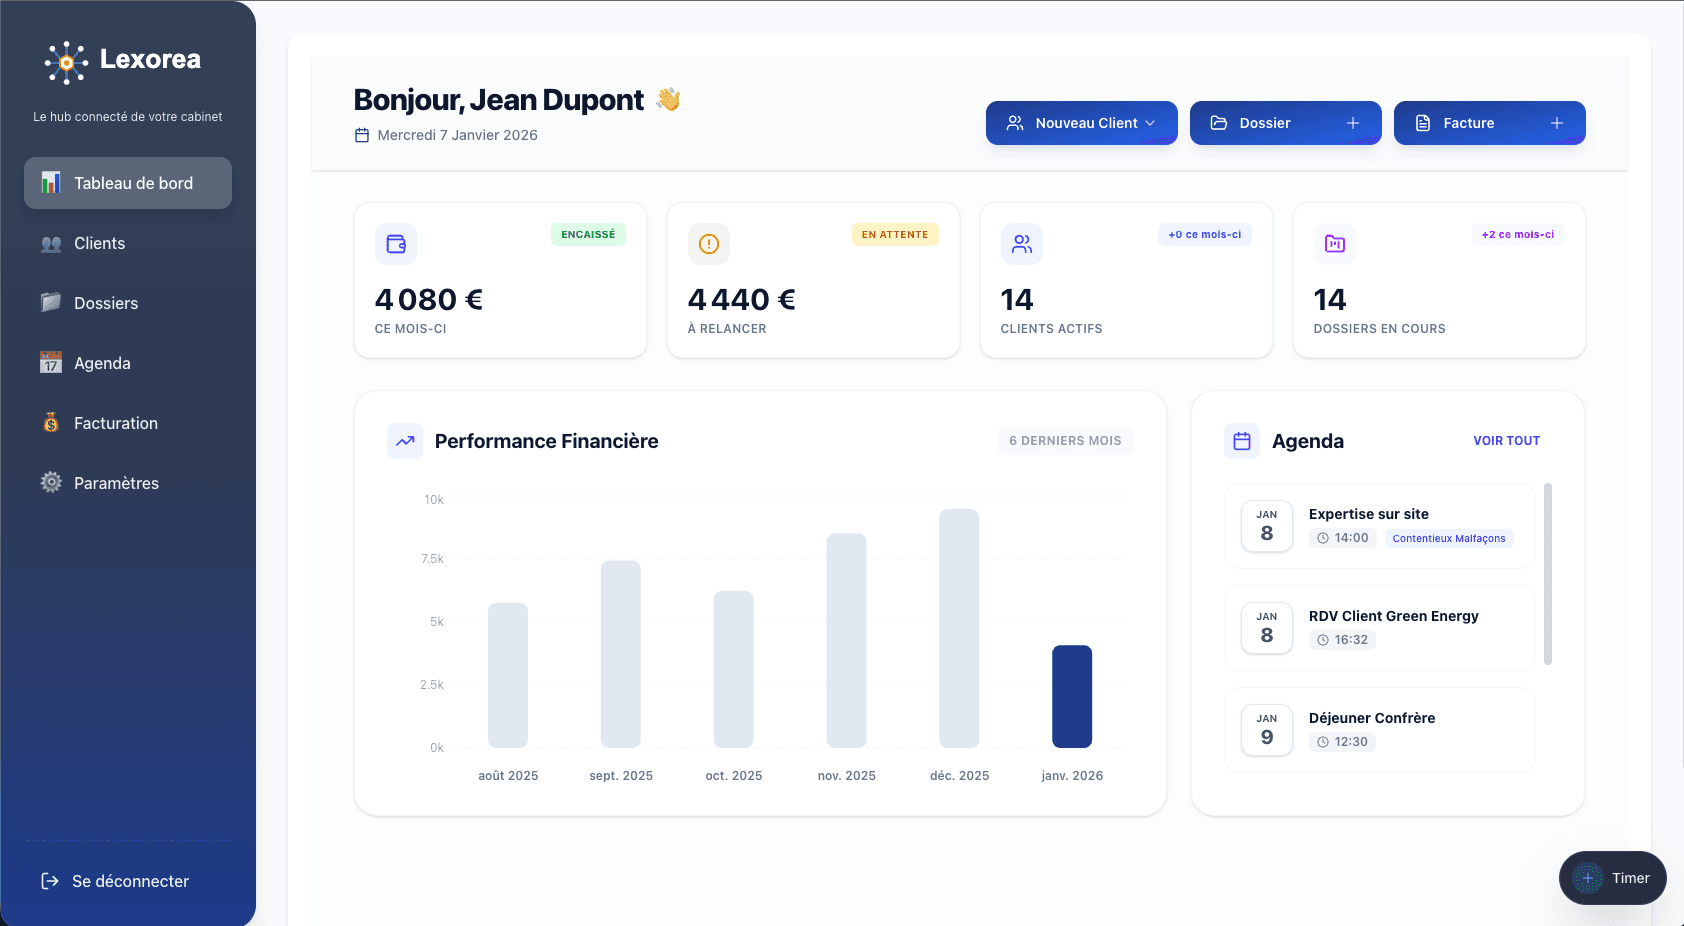
Task: Click the wallet icon on the Encaissé card
Action: pos(396,243)
